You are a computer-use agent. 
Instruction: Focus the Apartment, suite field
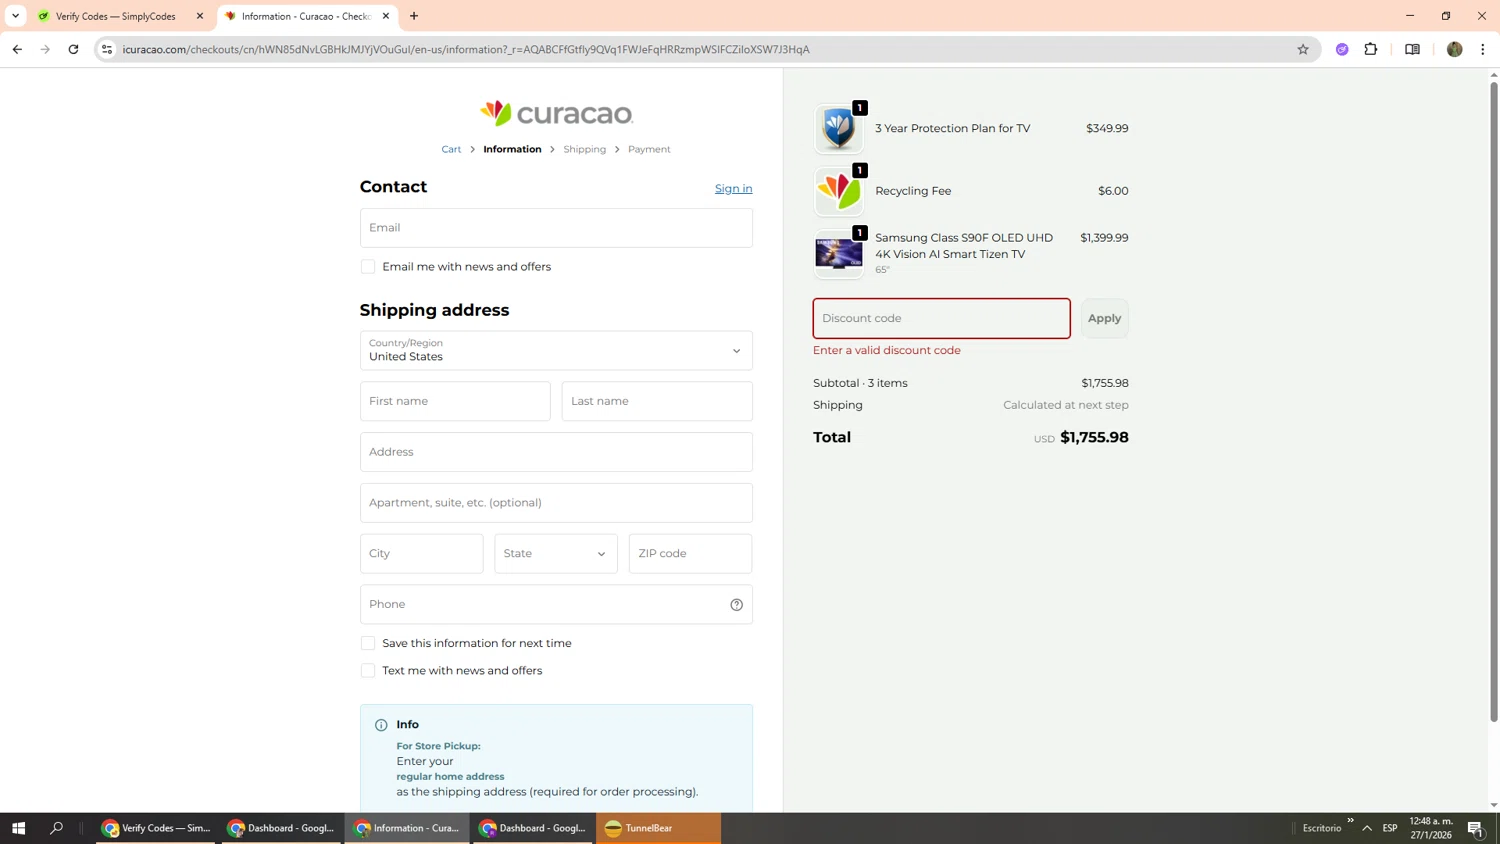pyautogui.click(x=556, y=503)
